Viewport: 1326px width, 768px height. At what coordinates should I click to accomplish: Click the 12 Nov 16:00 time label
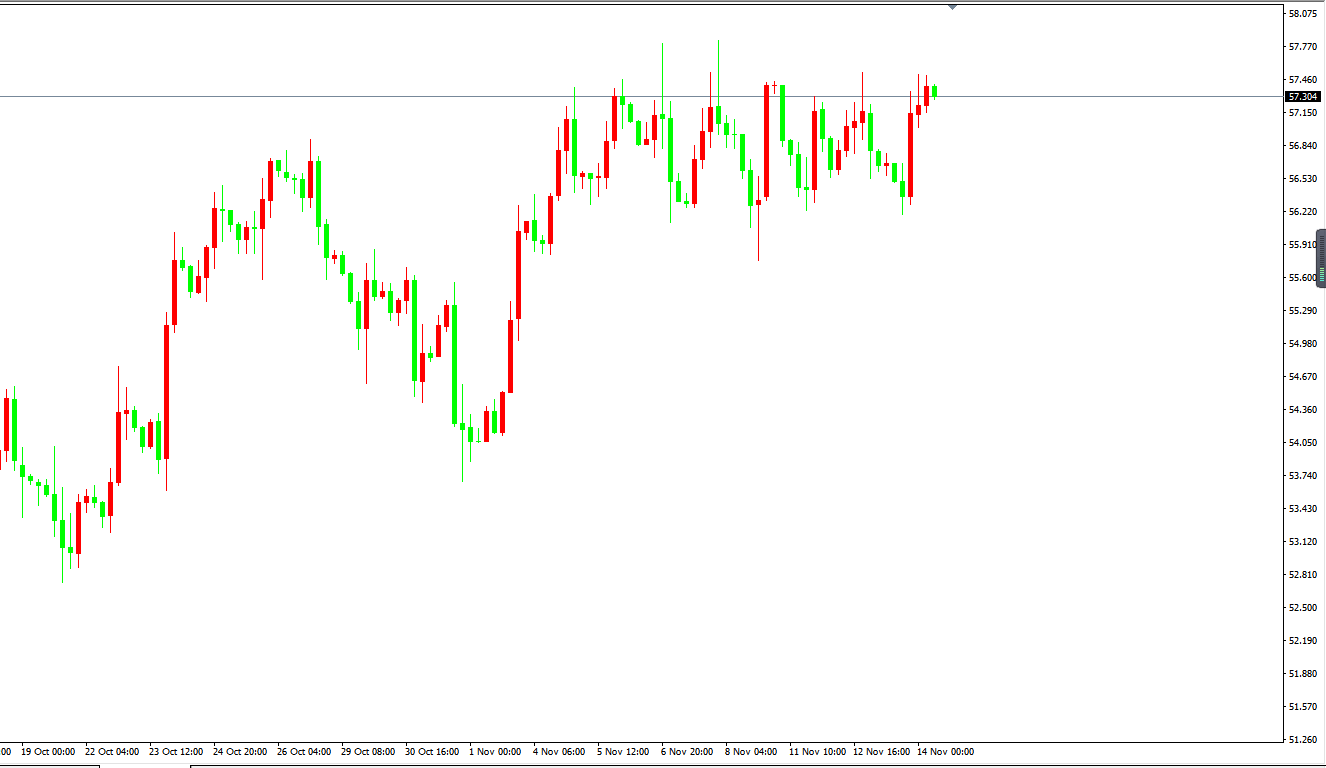[881, 752]
